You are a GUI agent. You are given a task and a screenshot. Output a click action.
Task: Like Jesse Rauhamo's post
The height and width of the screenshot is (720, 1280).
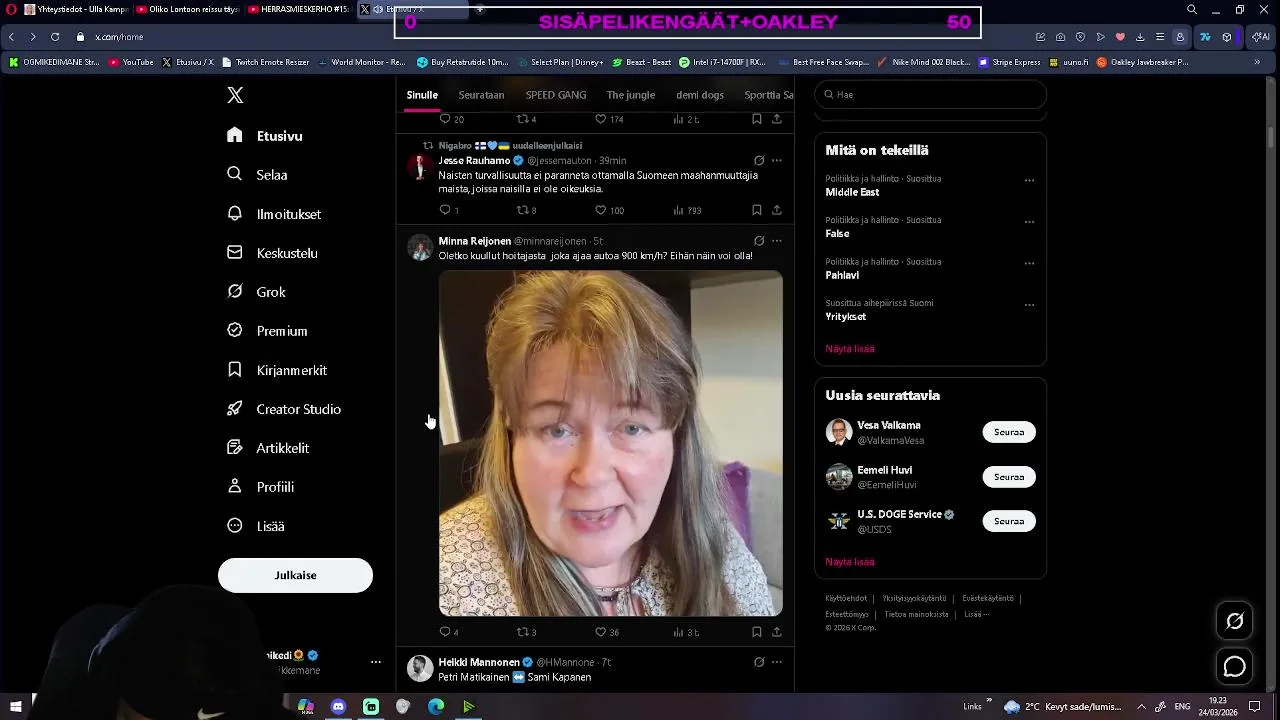pyautogui.click(x=609, y=210)
